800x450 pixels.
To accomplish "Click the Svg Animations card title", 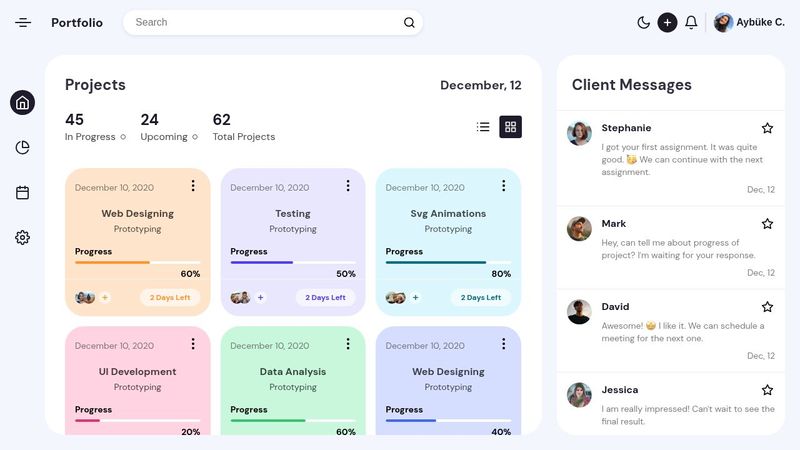I will click(448, 214).
